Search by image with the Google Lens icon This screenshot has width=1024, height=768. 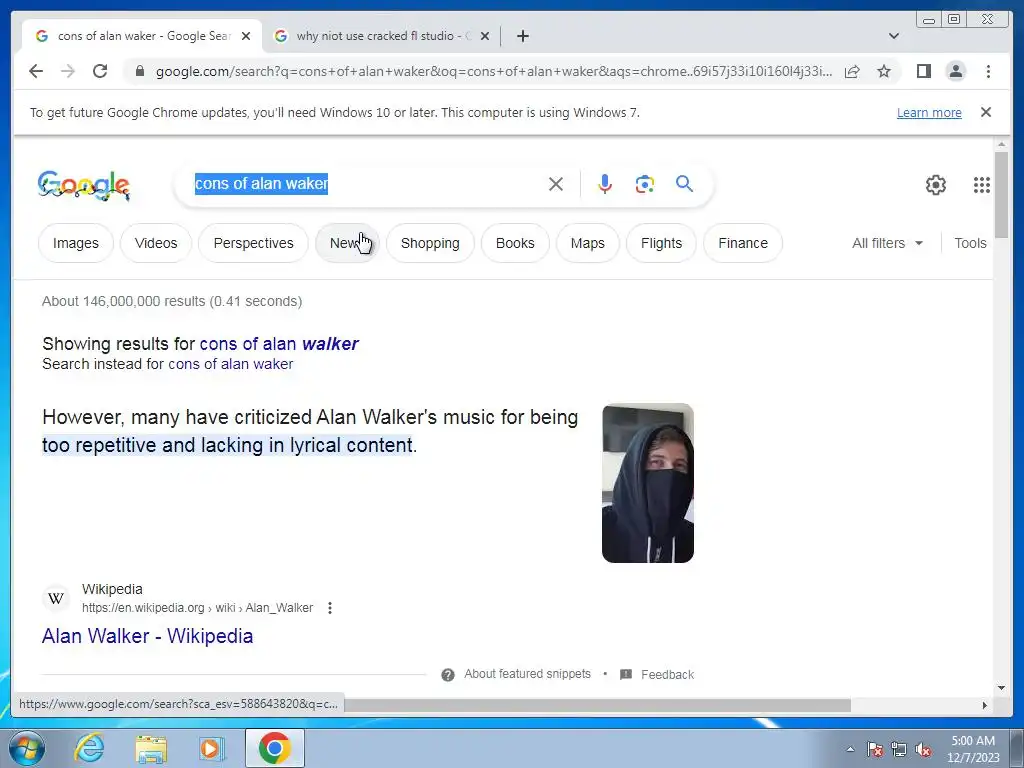(x=645, y=184)
